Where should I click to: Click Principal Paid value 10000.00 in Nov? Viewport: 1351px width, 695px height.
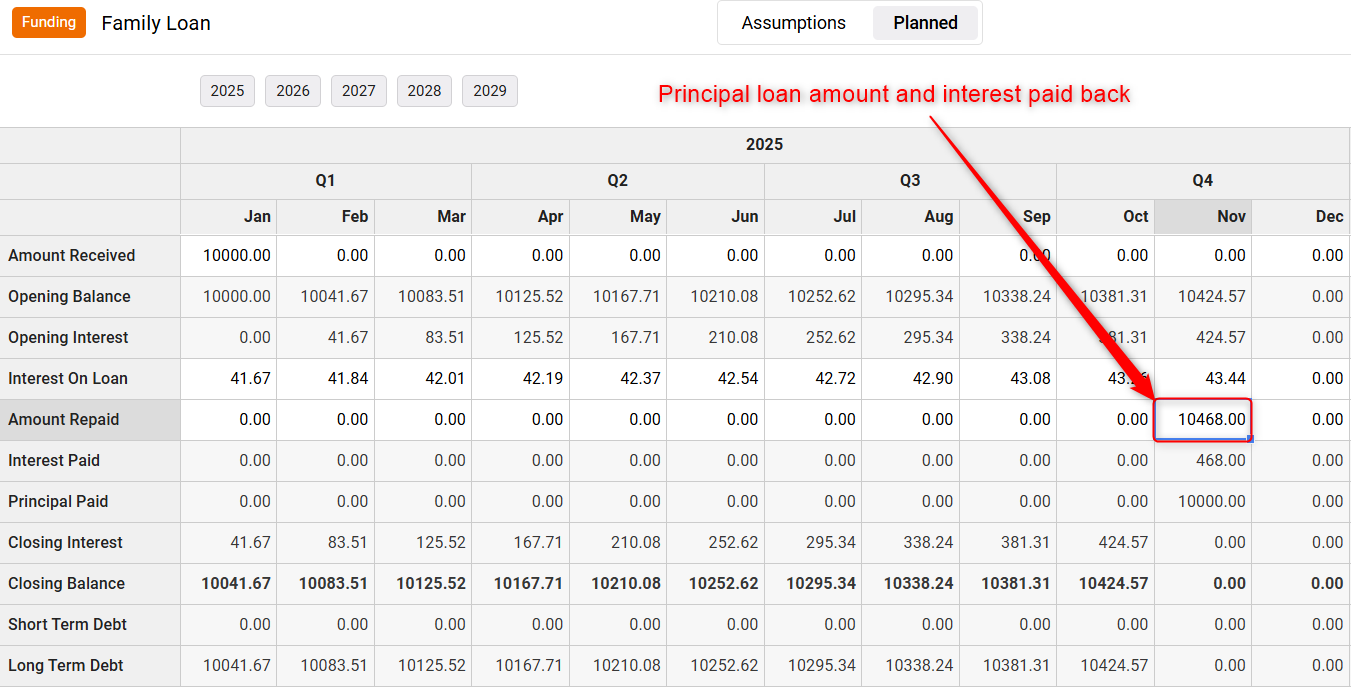(1203, 502)
